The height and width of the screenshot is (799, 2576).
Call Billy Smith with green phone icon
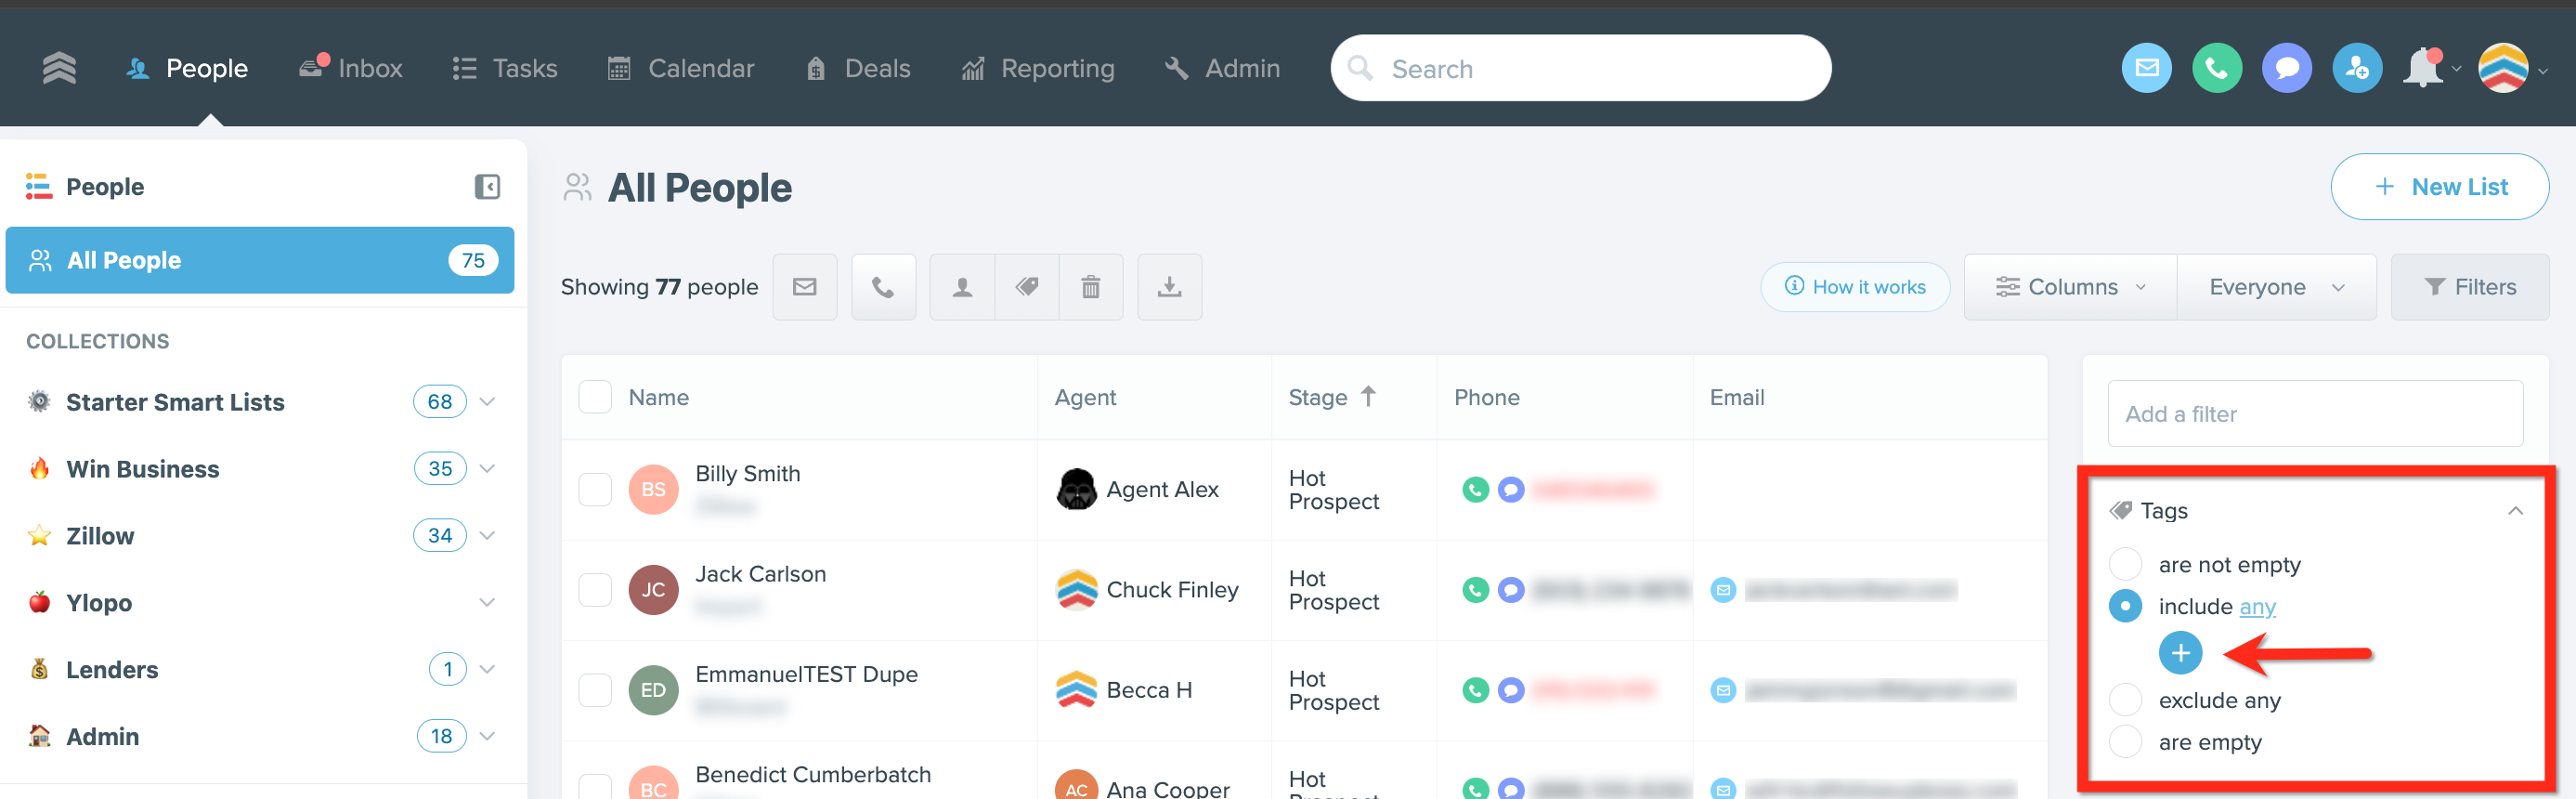[1475, 489]
